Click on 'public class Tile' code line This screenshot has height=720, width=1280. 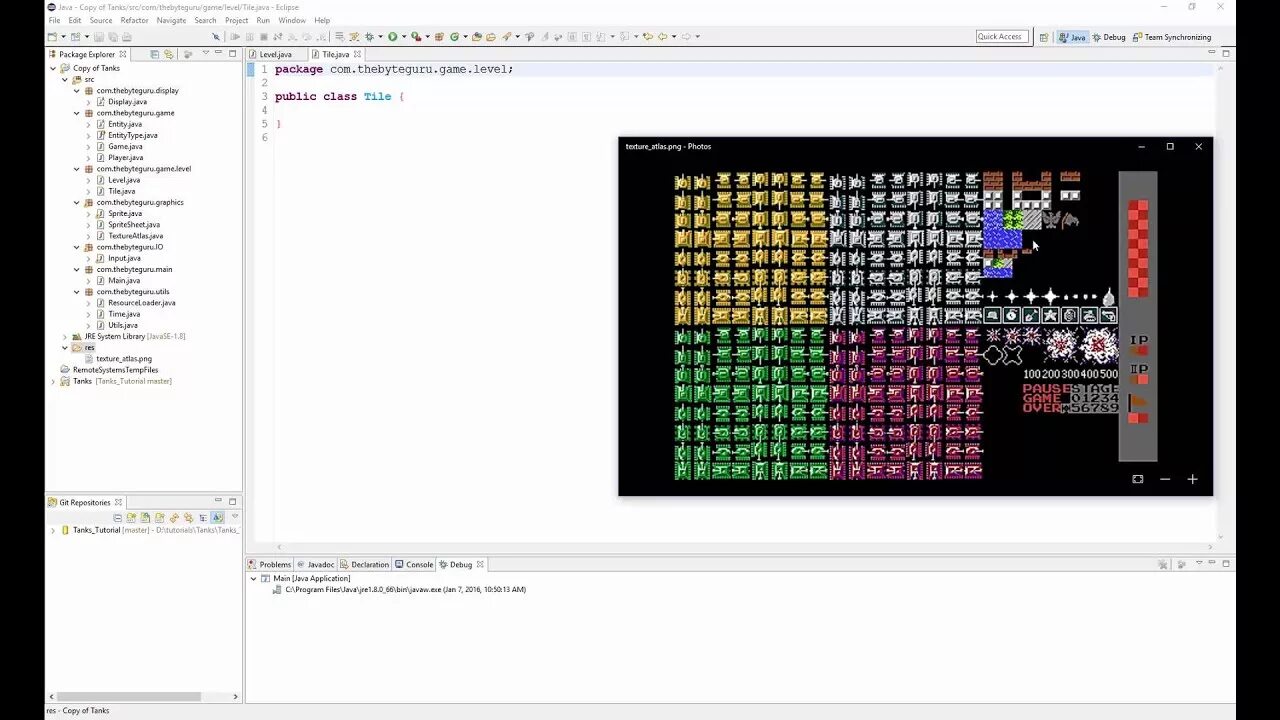(339, 96)
